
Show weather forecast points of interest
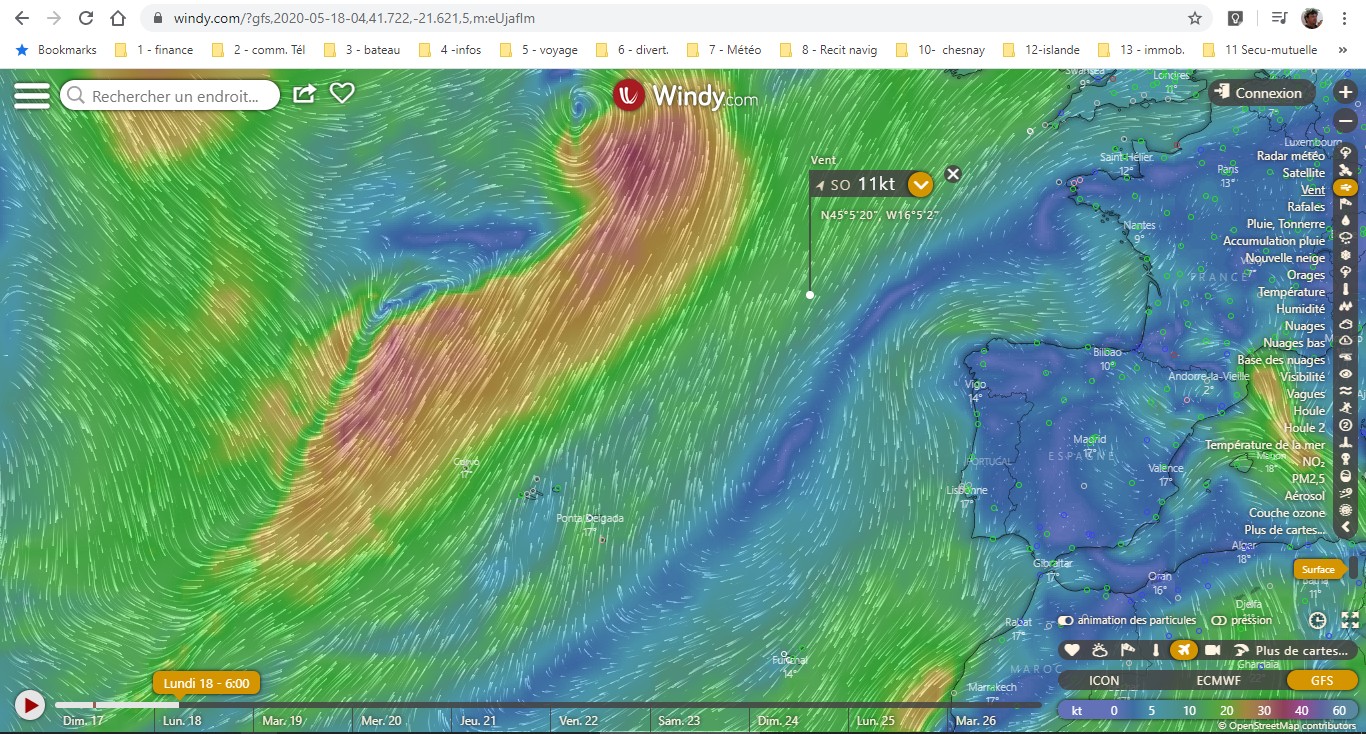coord(1100,650)
